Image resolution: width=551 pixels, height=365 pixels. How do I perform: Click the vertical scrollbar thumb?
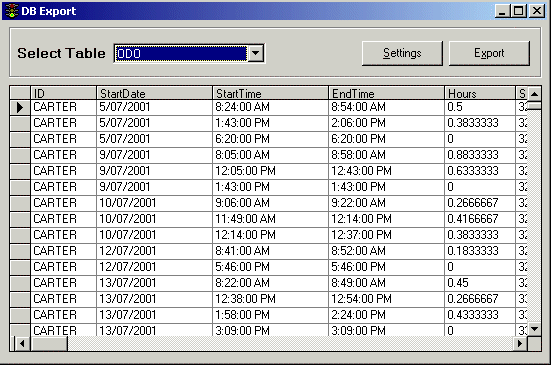point(534,105)
